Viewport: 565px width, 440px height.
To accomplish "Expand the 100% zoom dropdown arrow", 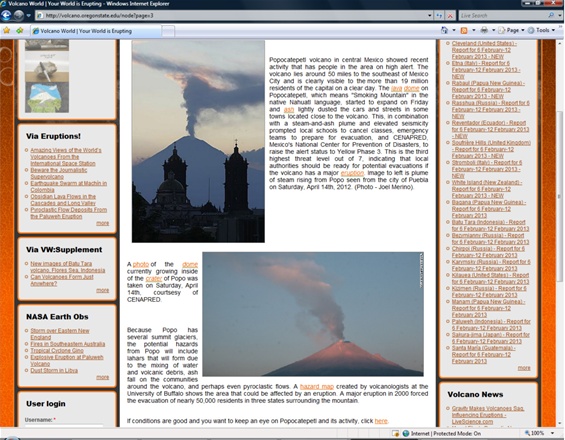I will (x=552, y=433).
